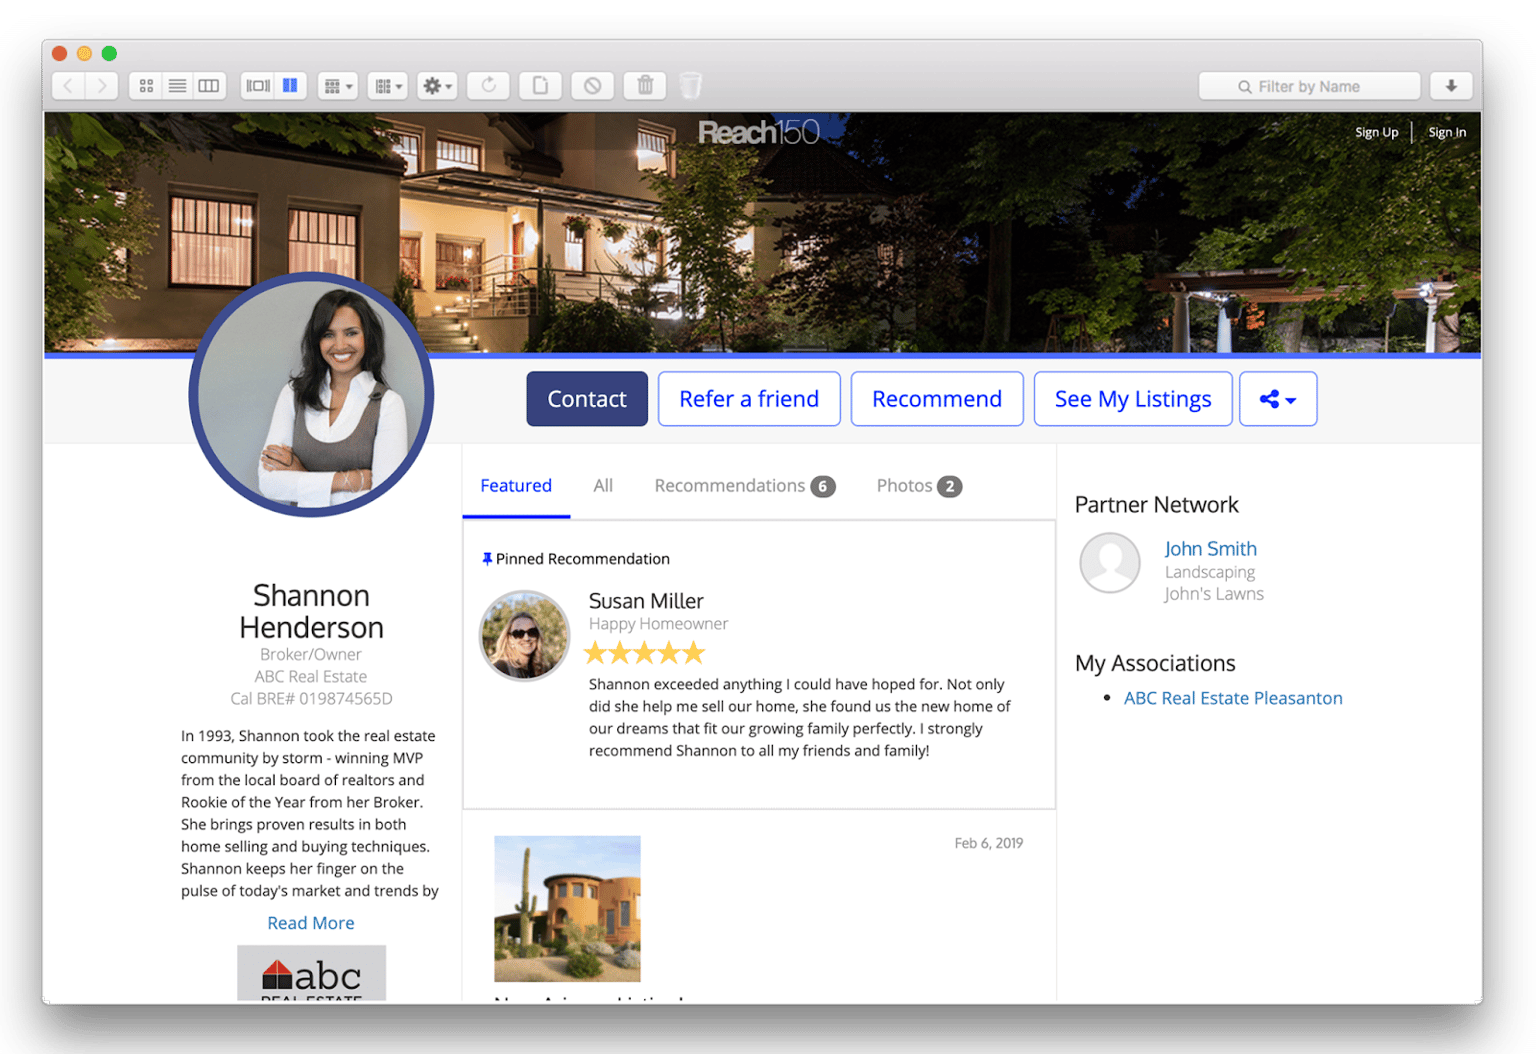
Task: Toggle the blue split-view mode
Action: click(x=290, y=86)
